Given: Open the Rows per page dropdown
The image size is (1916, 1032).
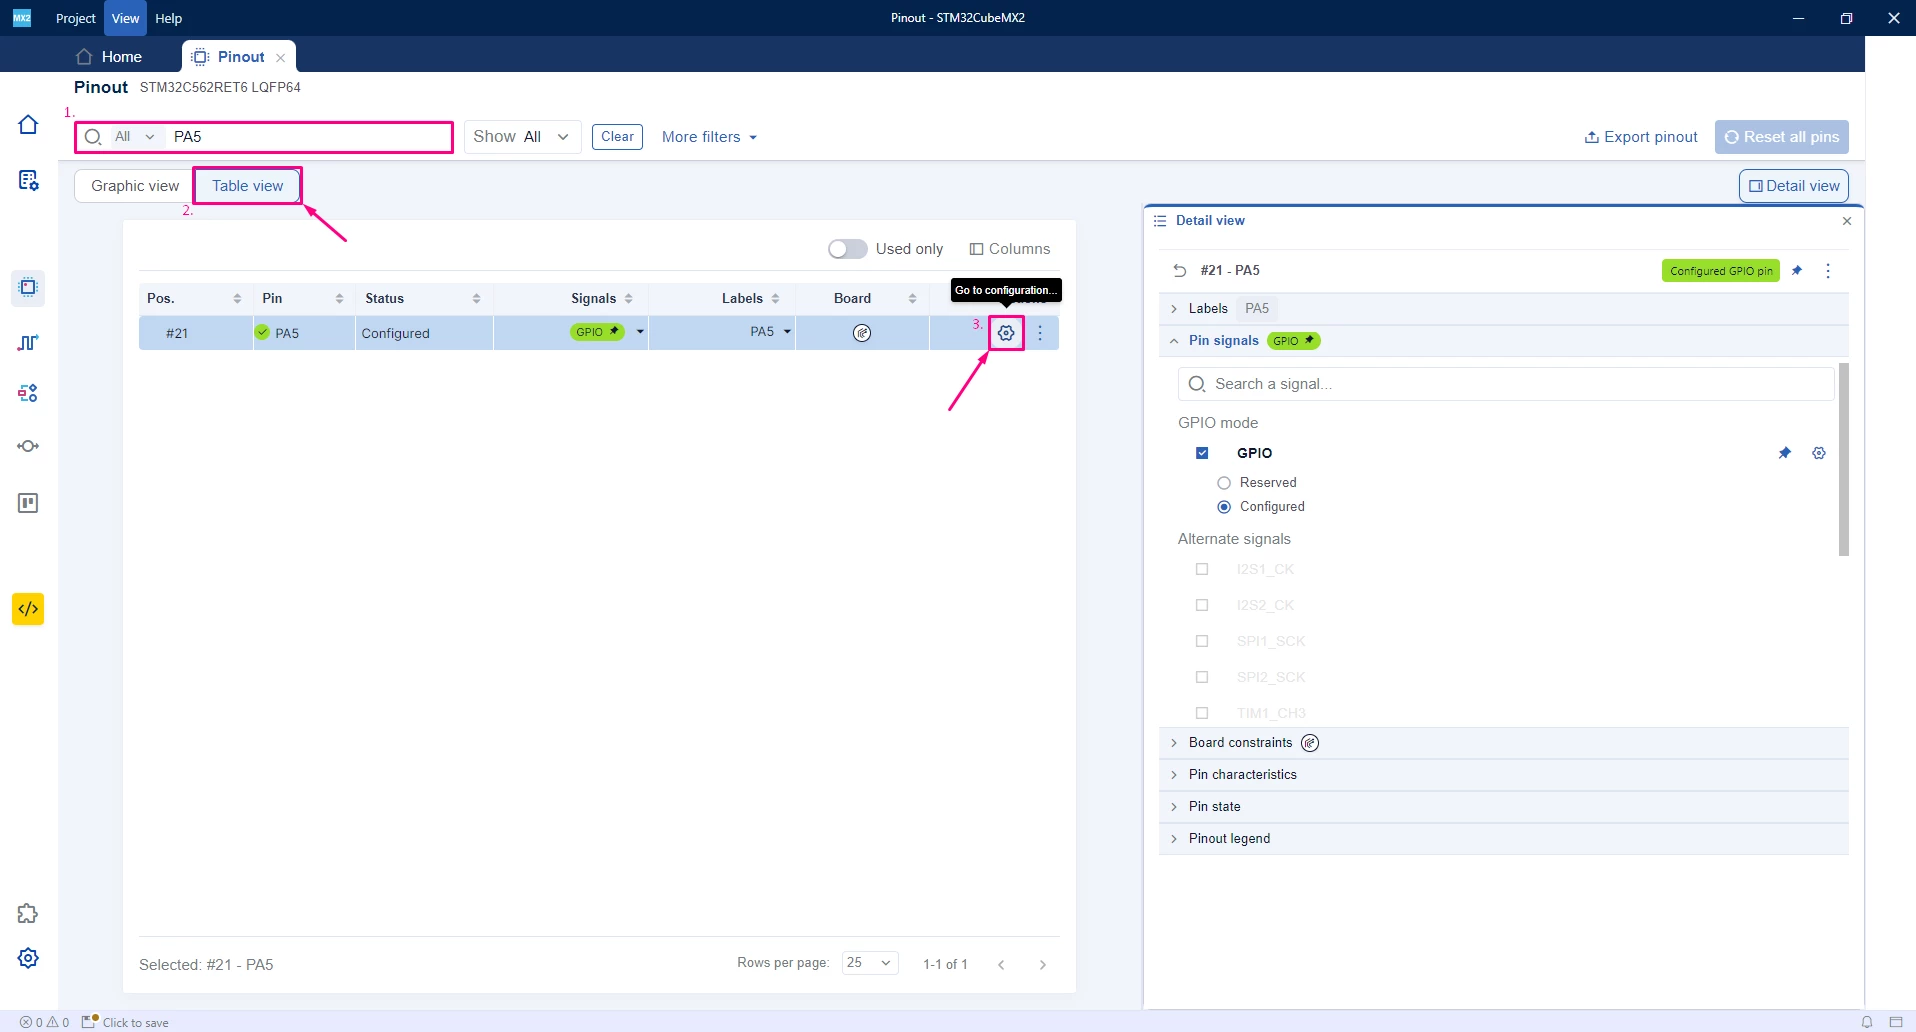Looking at the screenshot, I should tap(869, 963).
